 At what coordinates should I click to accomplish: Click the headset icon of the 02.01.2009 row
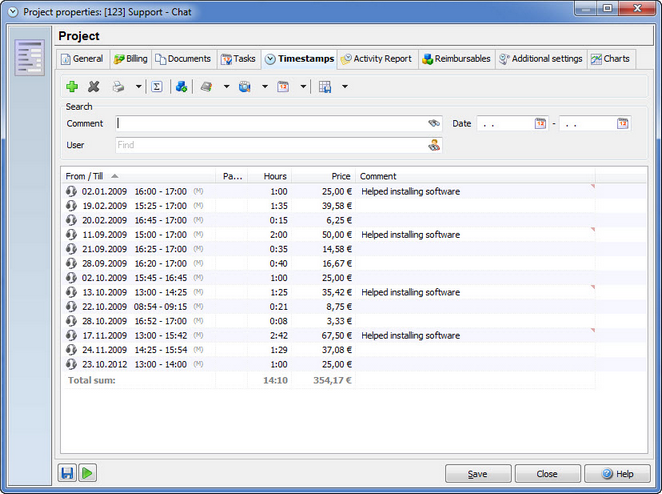pyautogui.click(x=71, y=191)
